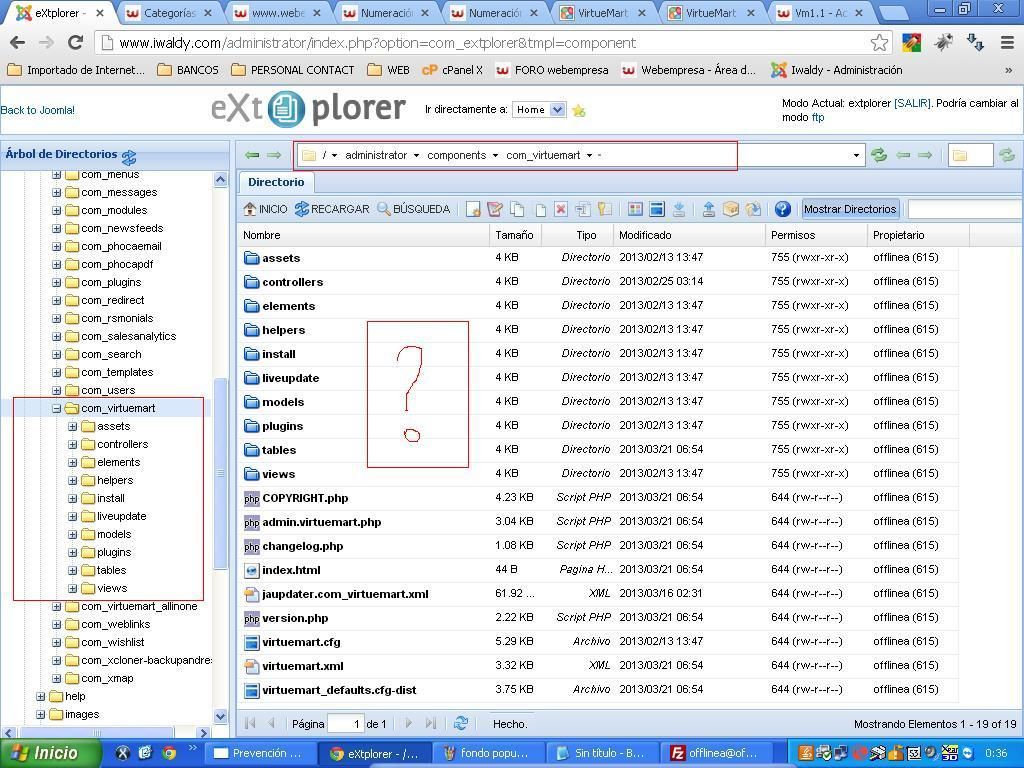
Task: Click the download file icon
Action: 679,209
